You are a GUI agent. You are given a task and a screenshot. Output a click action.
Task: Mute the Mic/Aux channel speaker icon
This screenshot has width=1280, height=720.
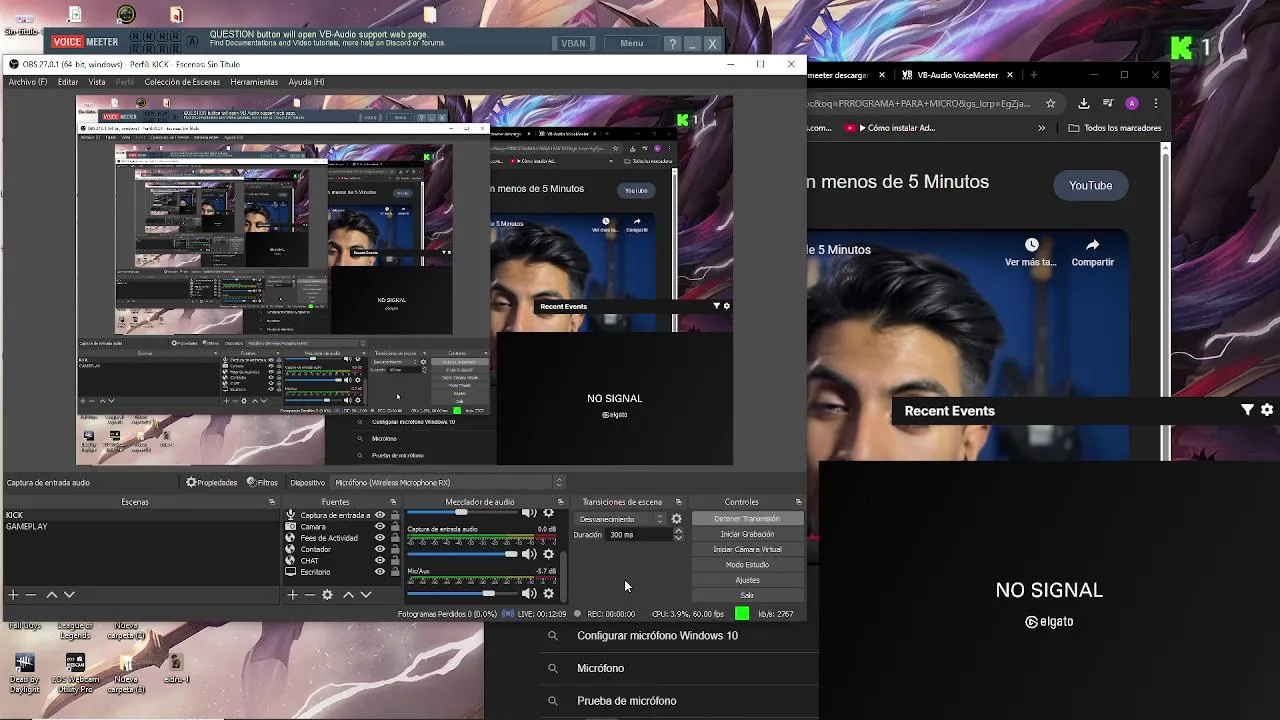coord(529,594)
